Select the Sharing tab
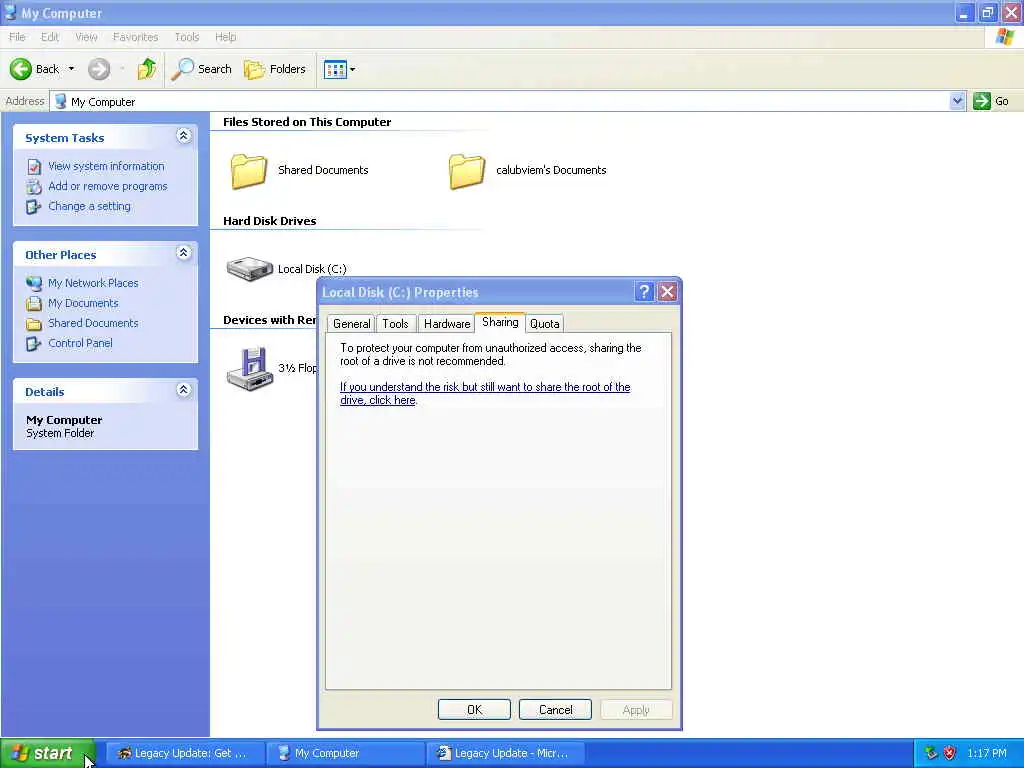 point(500,322)
